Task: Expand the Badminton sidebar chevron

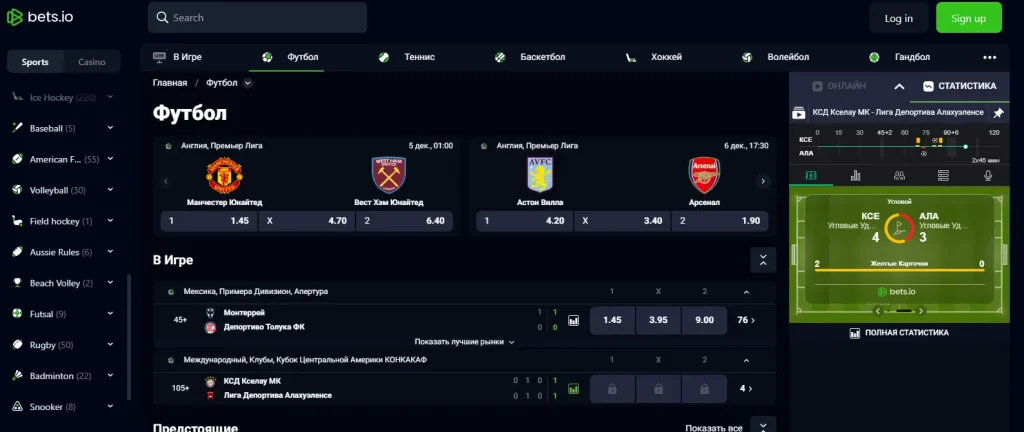Action: 110,376
